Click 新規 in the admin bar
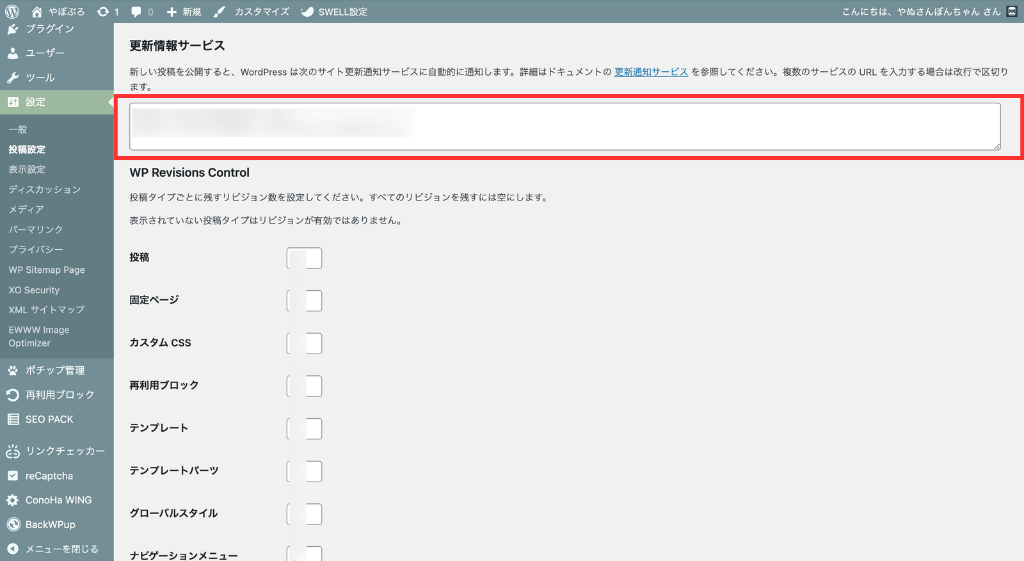The width and height of the screenshot is (1024, 561). (x=192, y=12)
